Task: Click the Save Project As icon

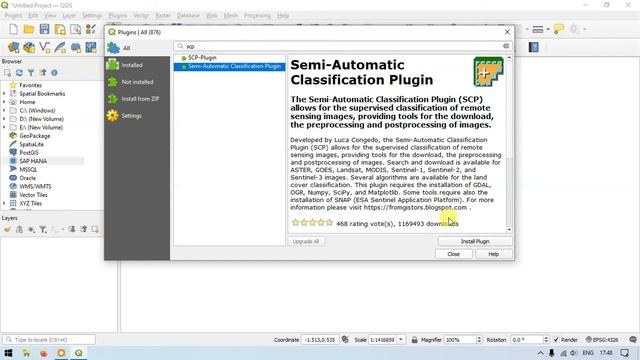Action: pos(60,29)
